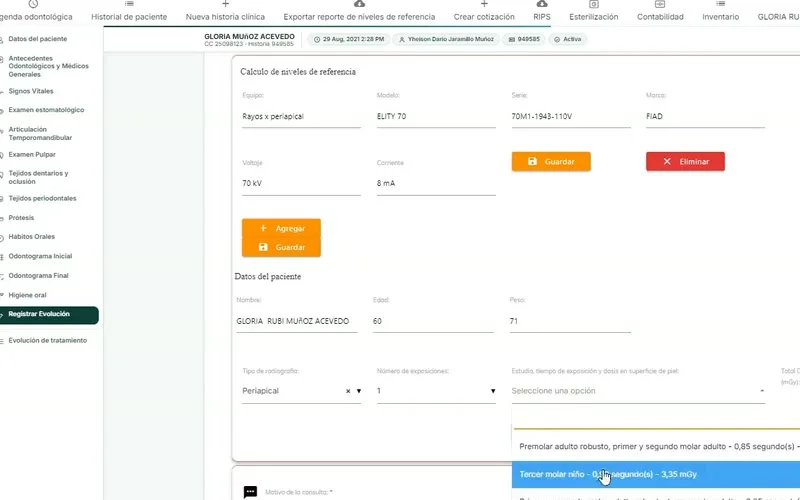
Task: Open Odontograma Final
Action: click(38, 276)
